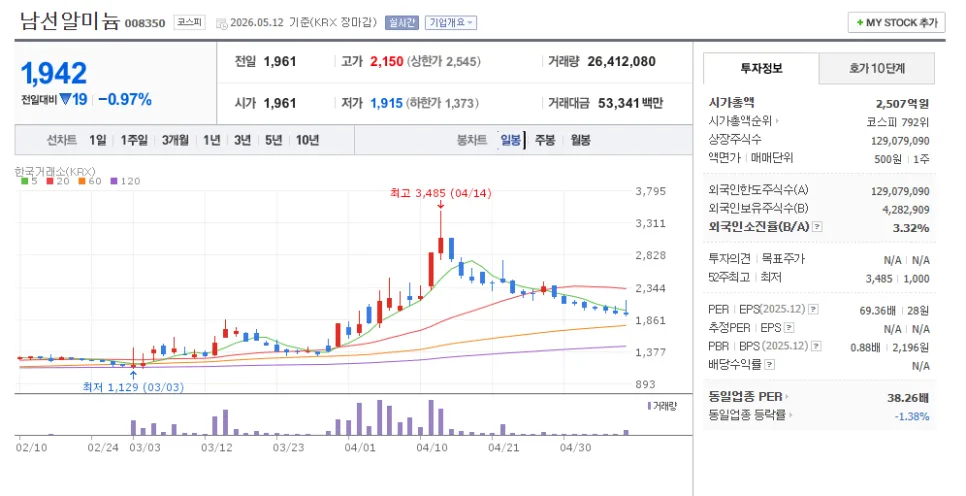This screenshot has height=496, width=966.
Task: Click the 액면가 label
Action: point(724,158)
